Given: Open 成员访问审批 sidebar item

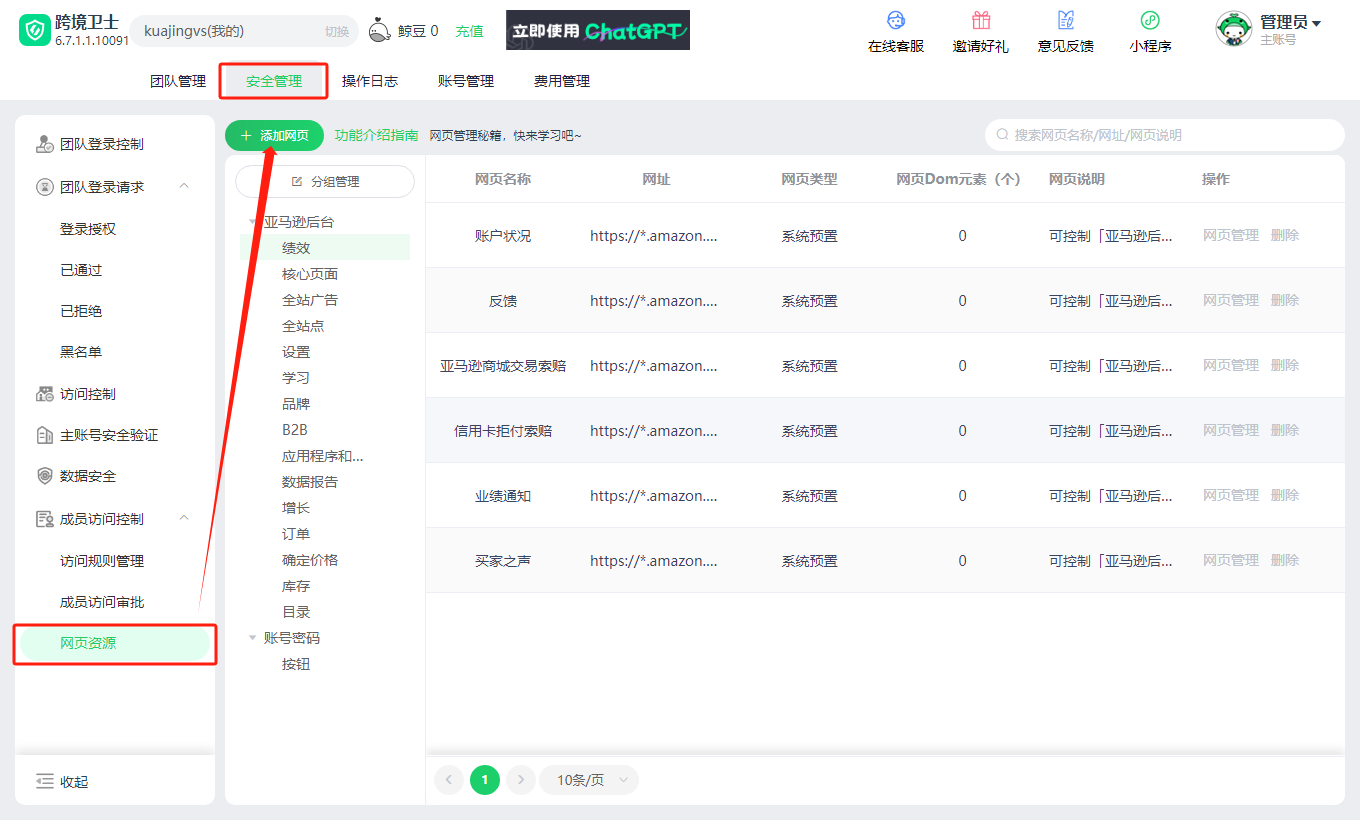Looking at the screenshot, I should [x=102, y=602].
